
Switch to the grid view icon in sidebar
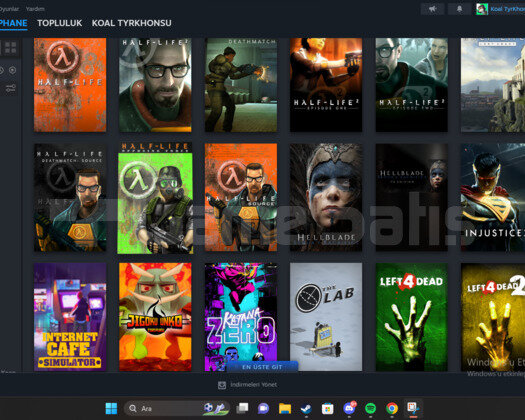coord(10,48)
